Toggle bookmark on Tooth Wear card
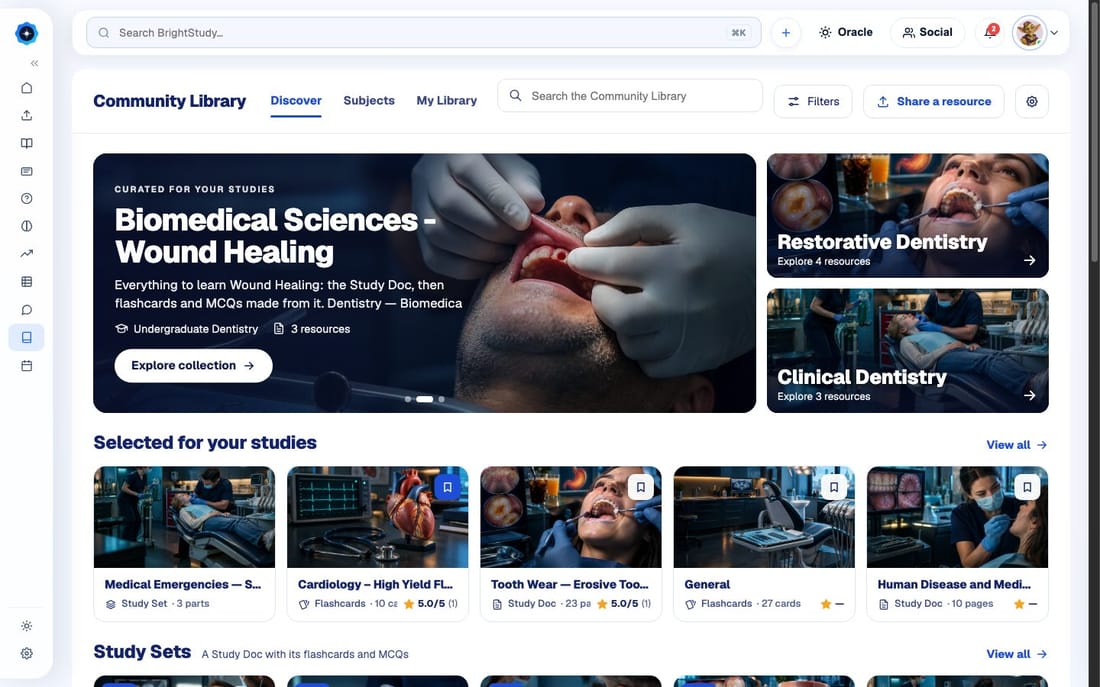 tap(640, 487)
